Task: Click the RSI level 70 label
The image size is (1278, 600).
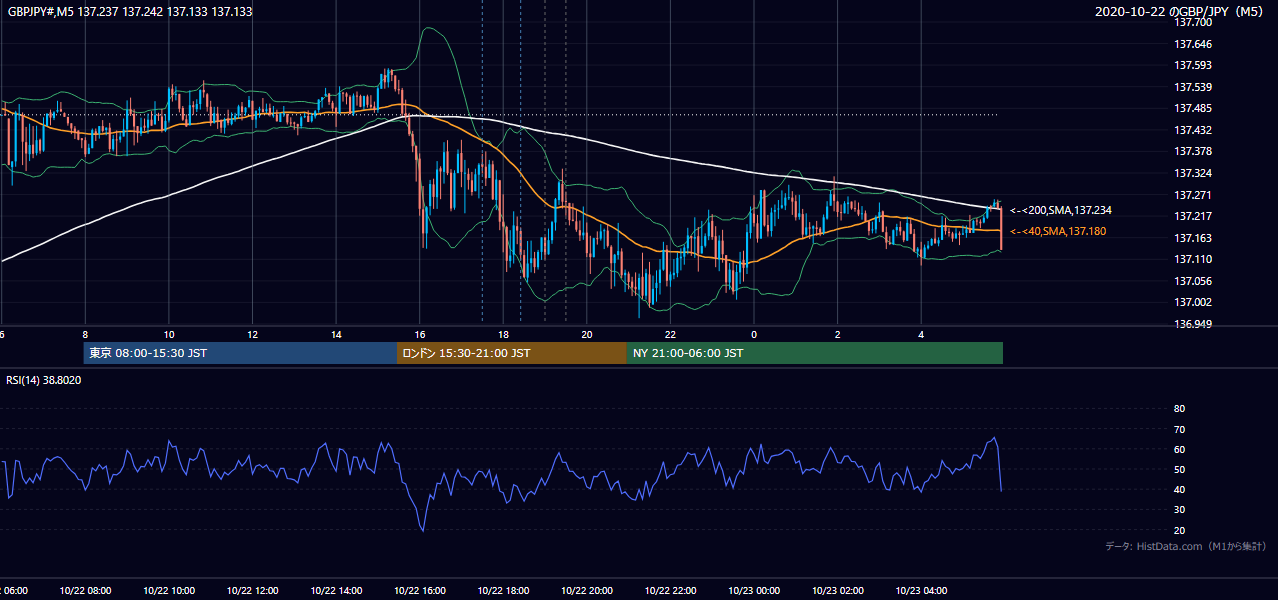Action: pos(1179,429)
